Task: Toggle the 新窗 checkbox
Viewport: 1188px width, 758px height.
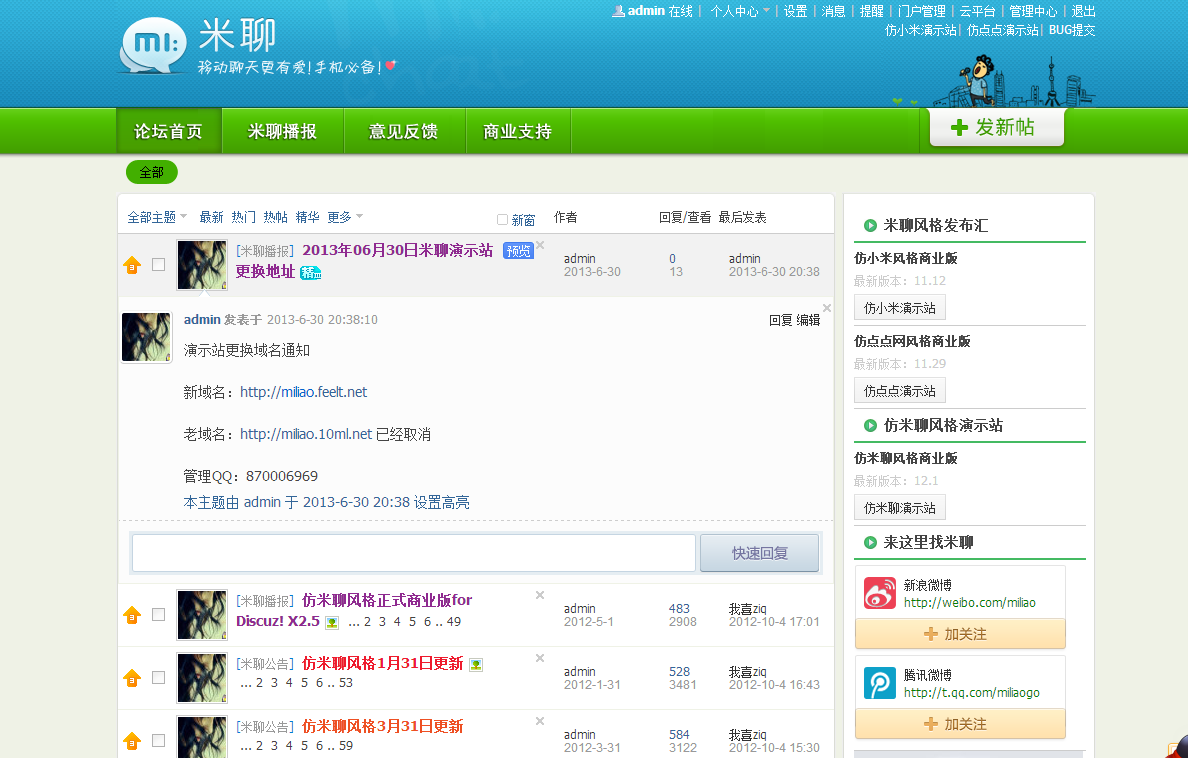Action: pyautogui.click(x=502, y=220)
